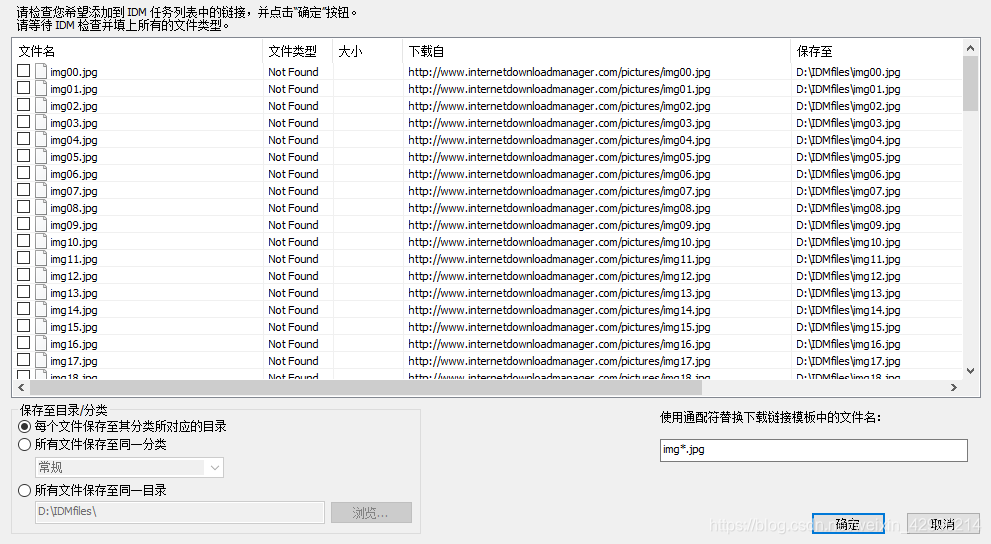The height and width of the screenshot is (544, 991).
Task: Click the download URL ending img10.jpg
Action: 559,242
